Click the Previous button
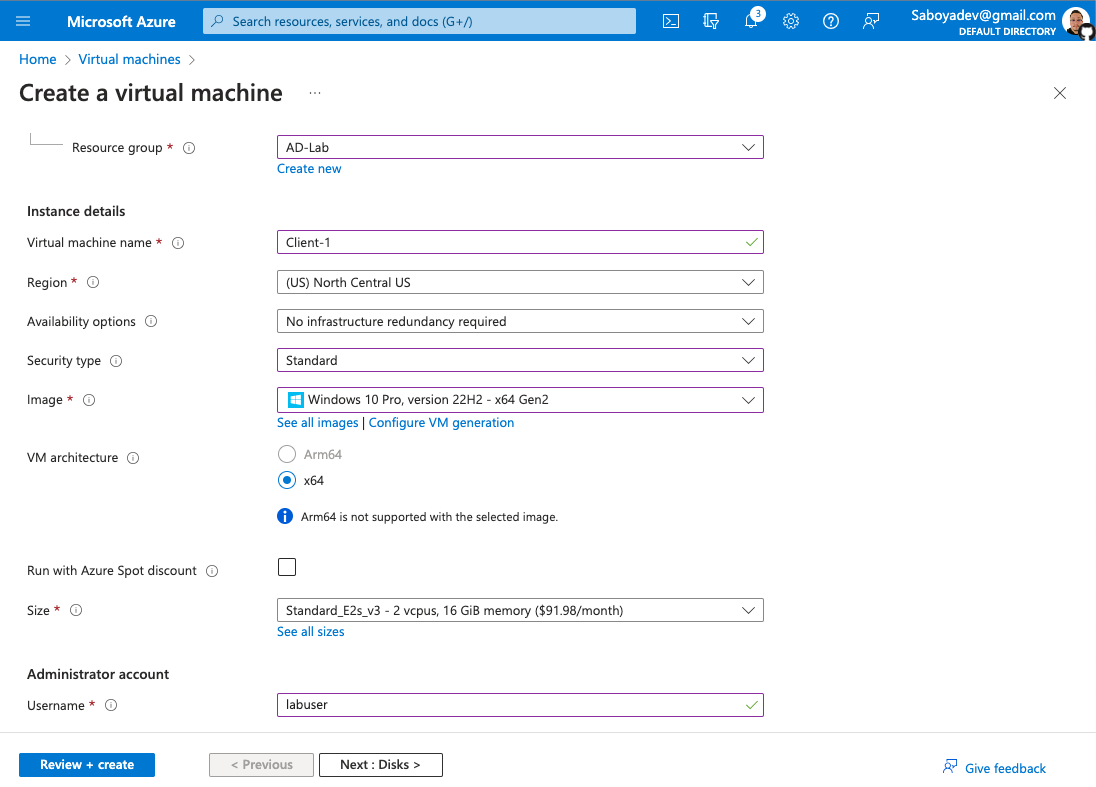This screenshot has width=1096, height=787. tap(261, 765)
